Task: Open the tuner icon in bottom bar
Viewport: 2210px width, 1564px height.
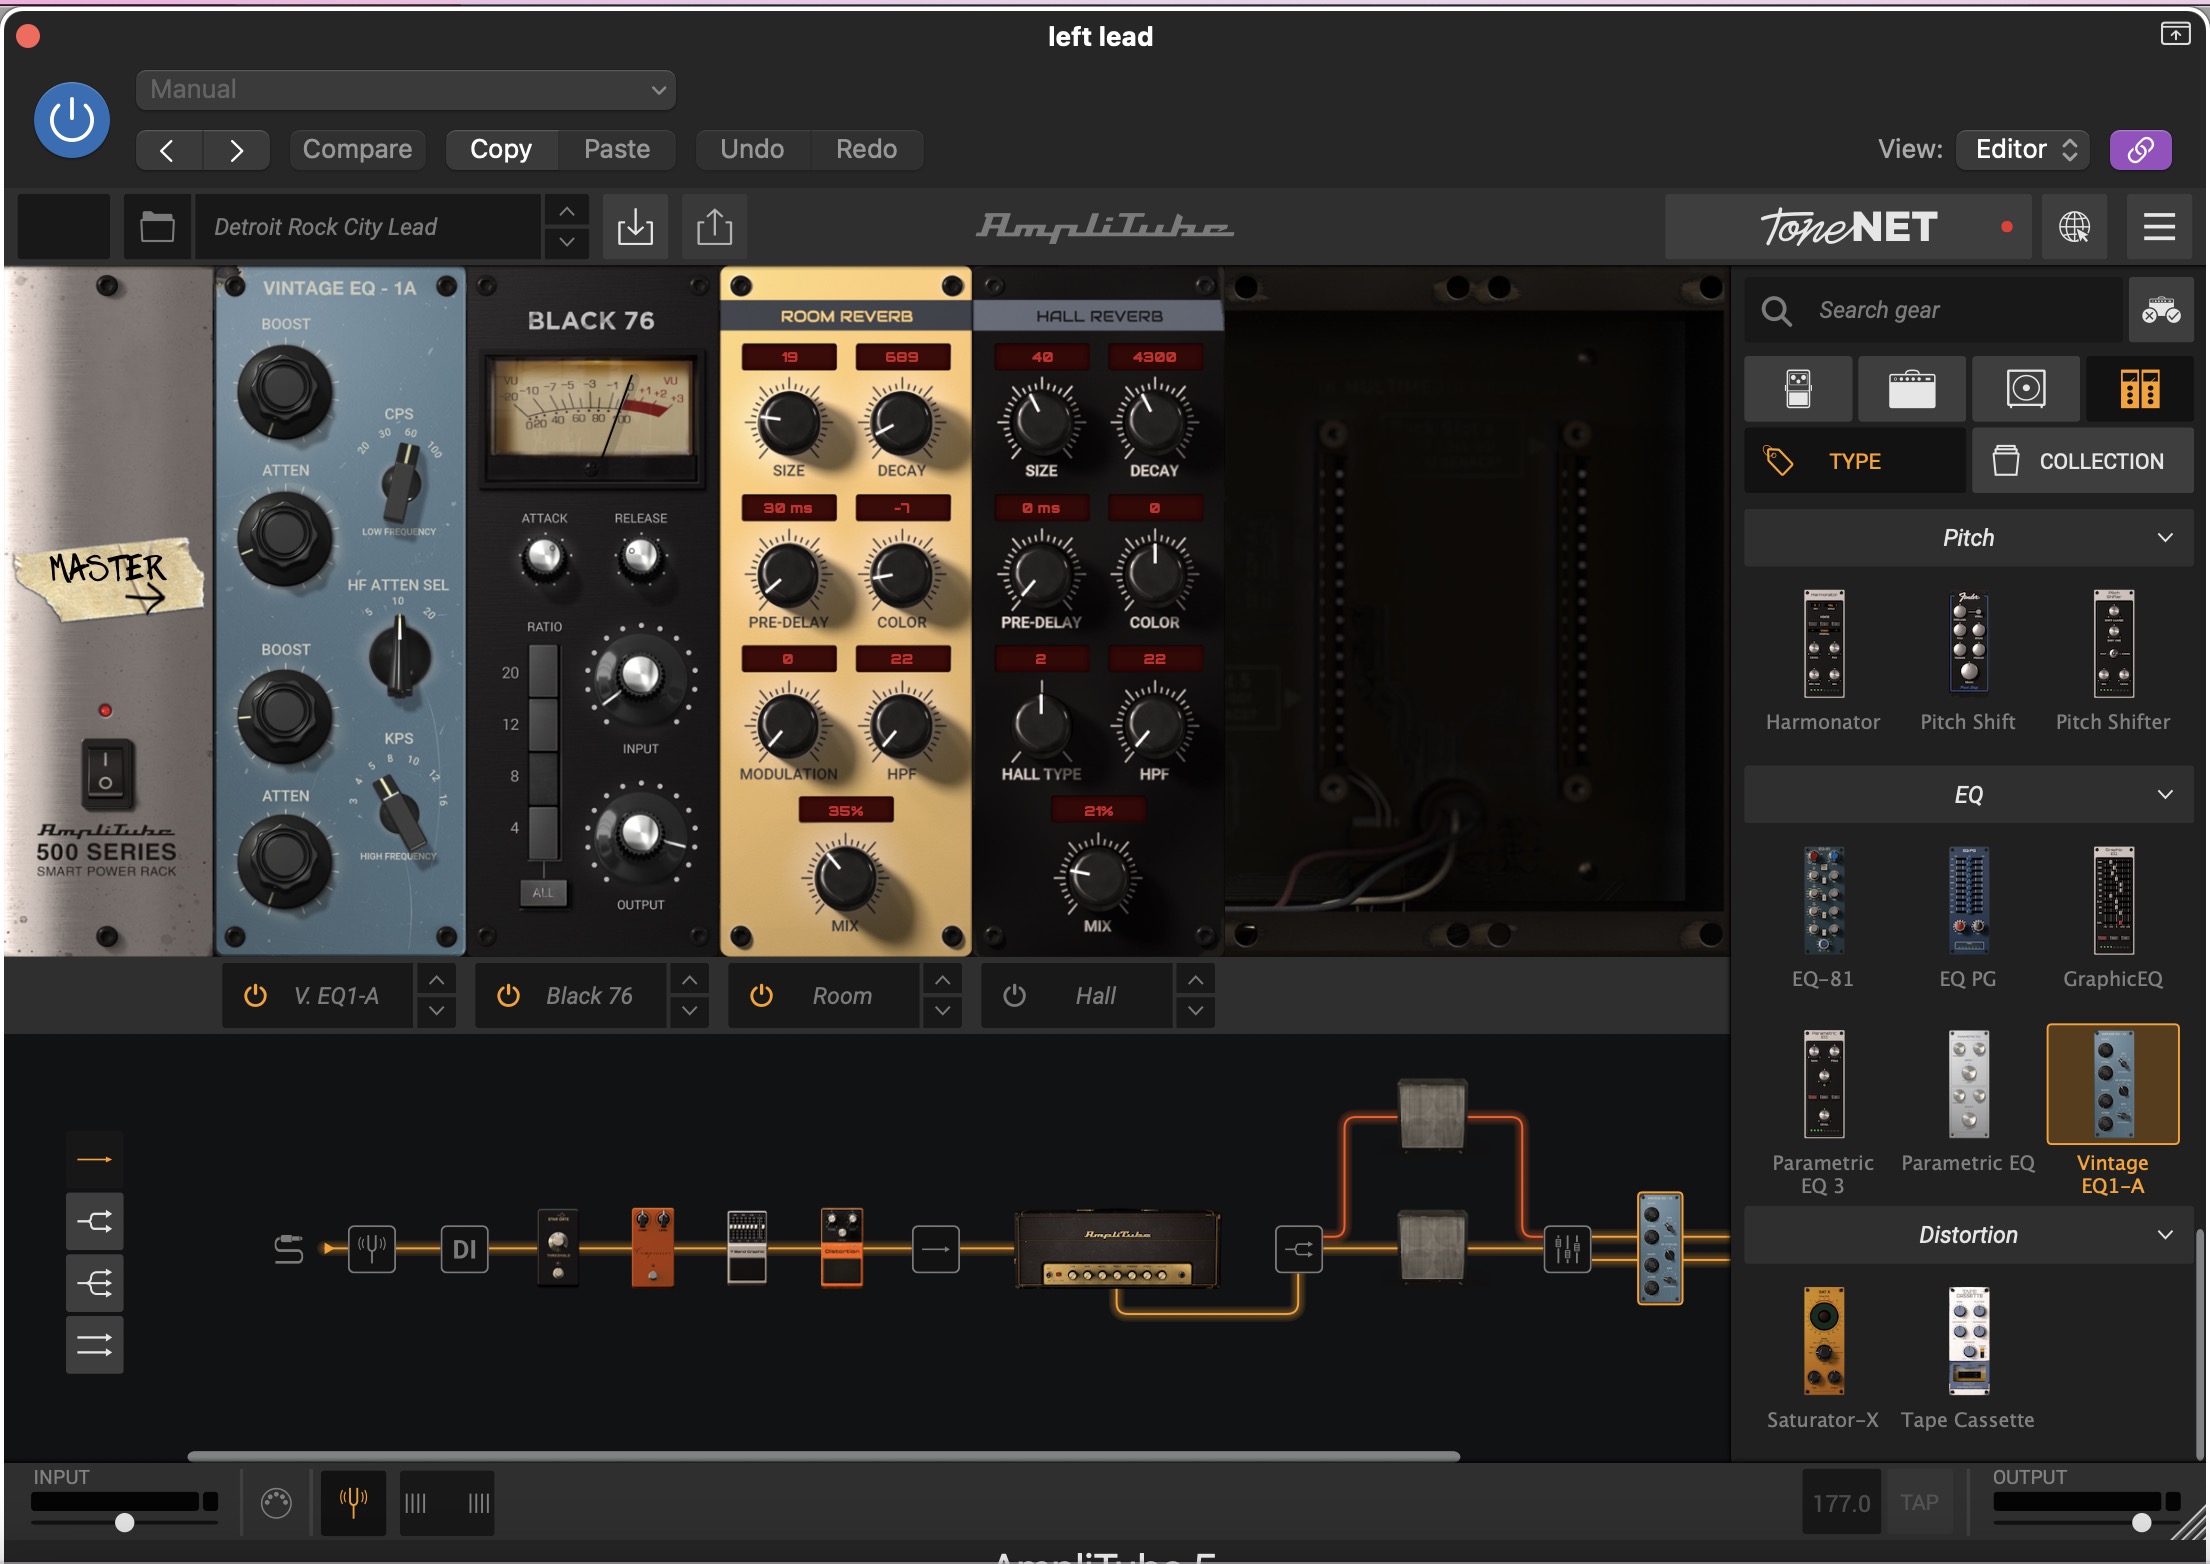Action: pos(353,1502)
